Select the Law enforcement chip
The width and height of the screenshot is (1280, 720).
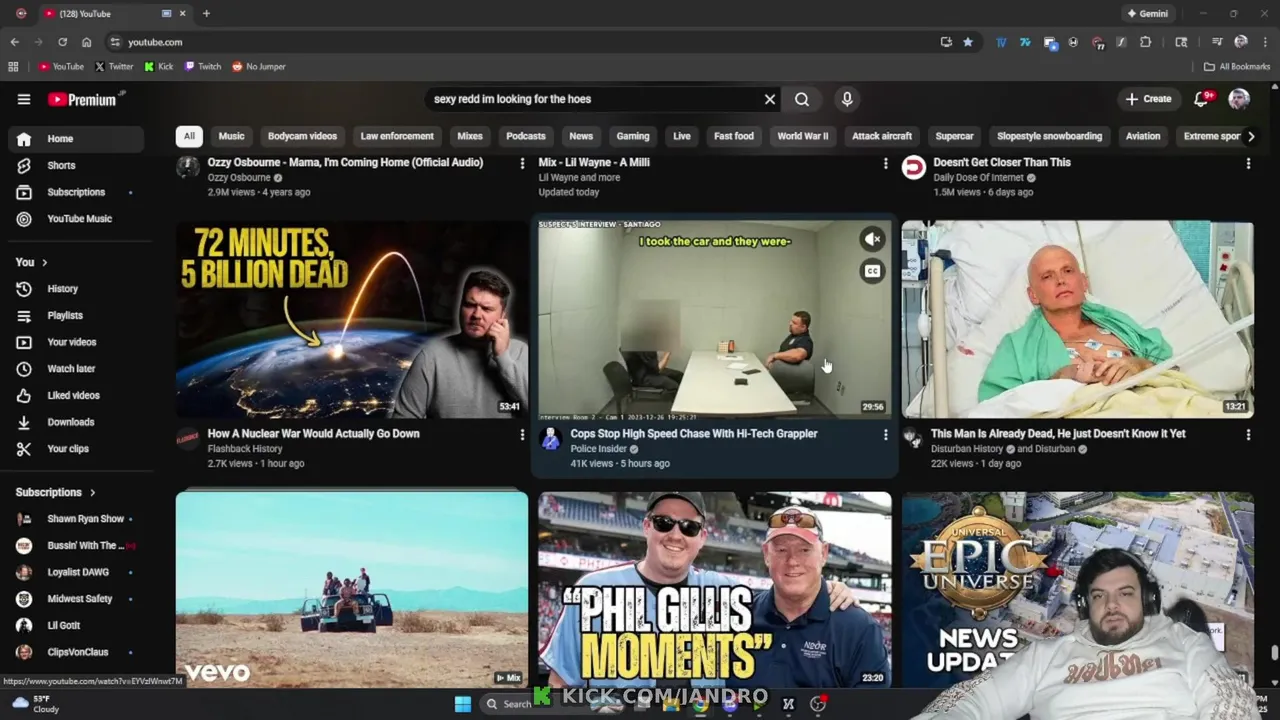[x=397, y=136]
